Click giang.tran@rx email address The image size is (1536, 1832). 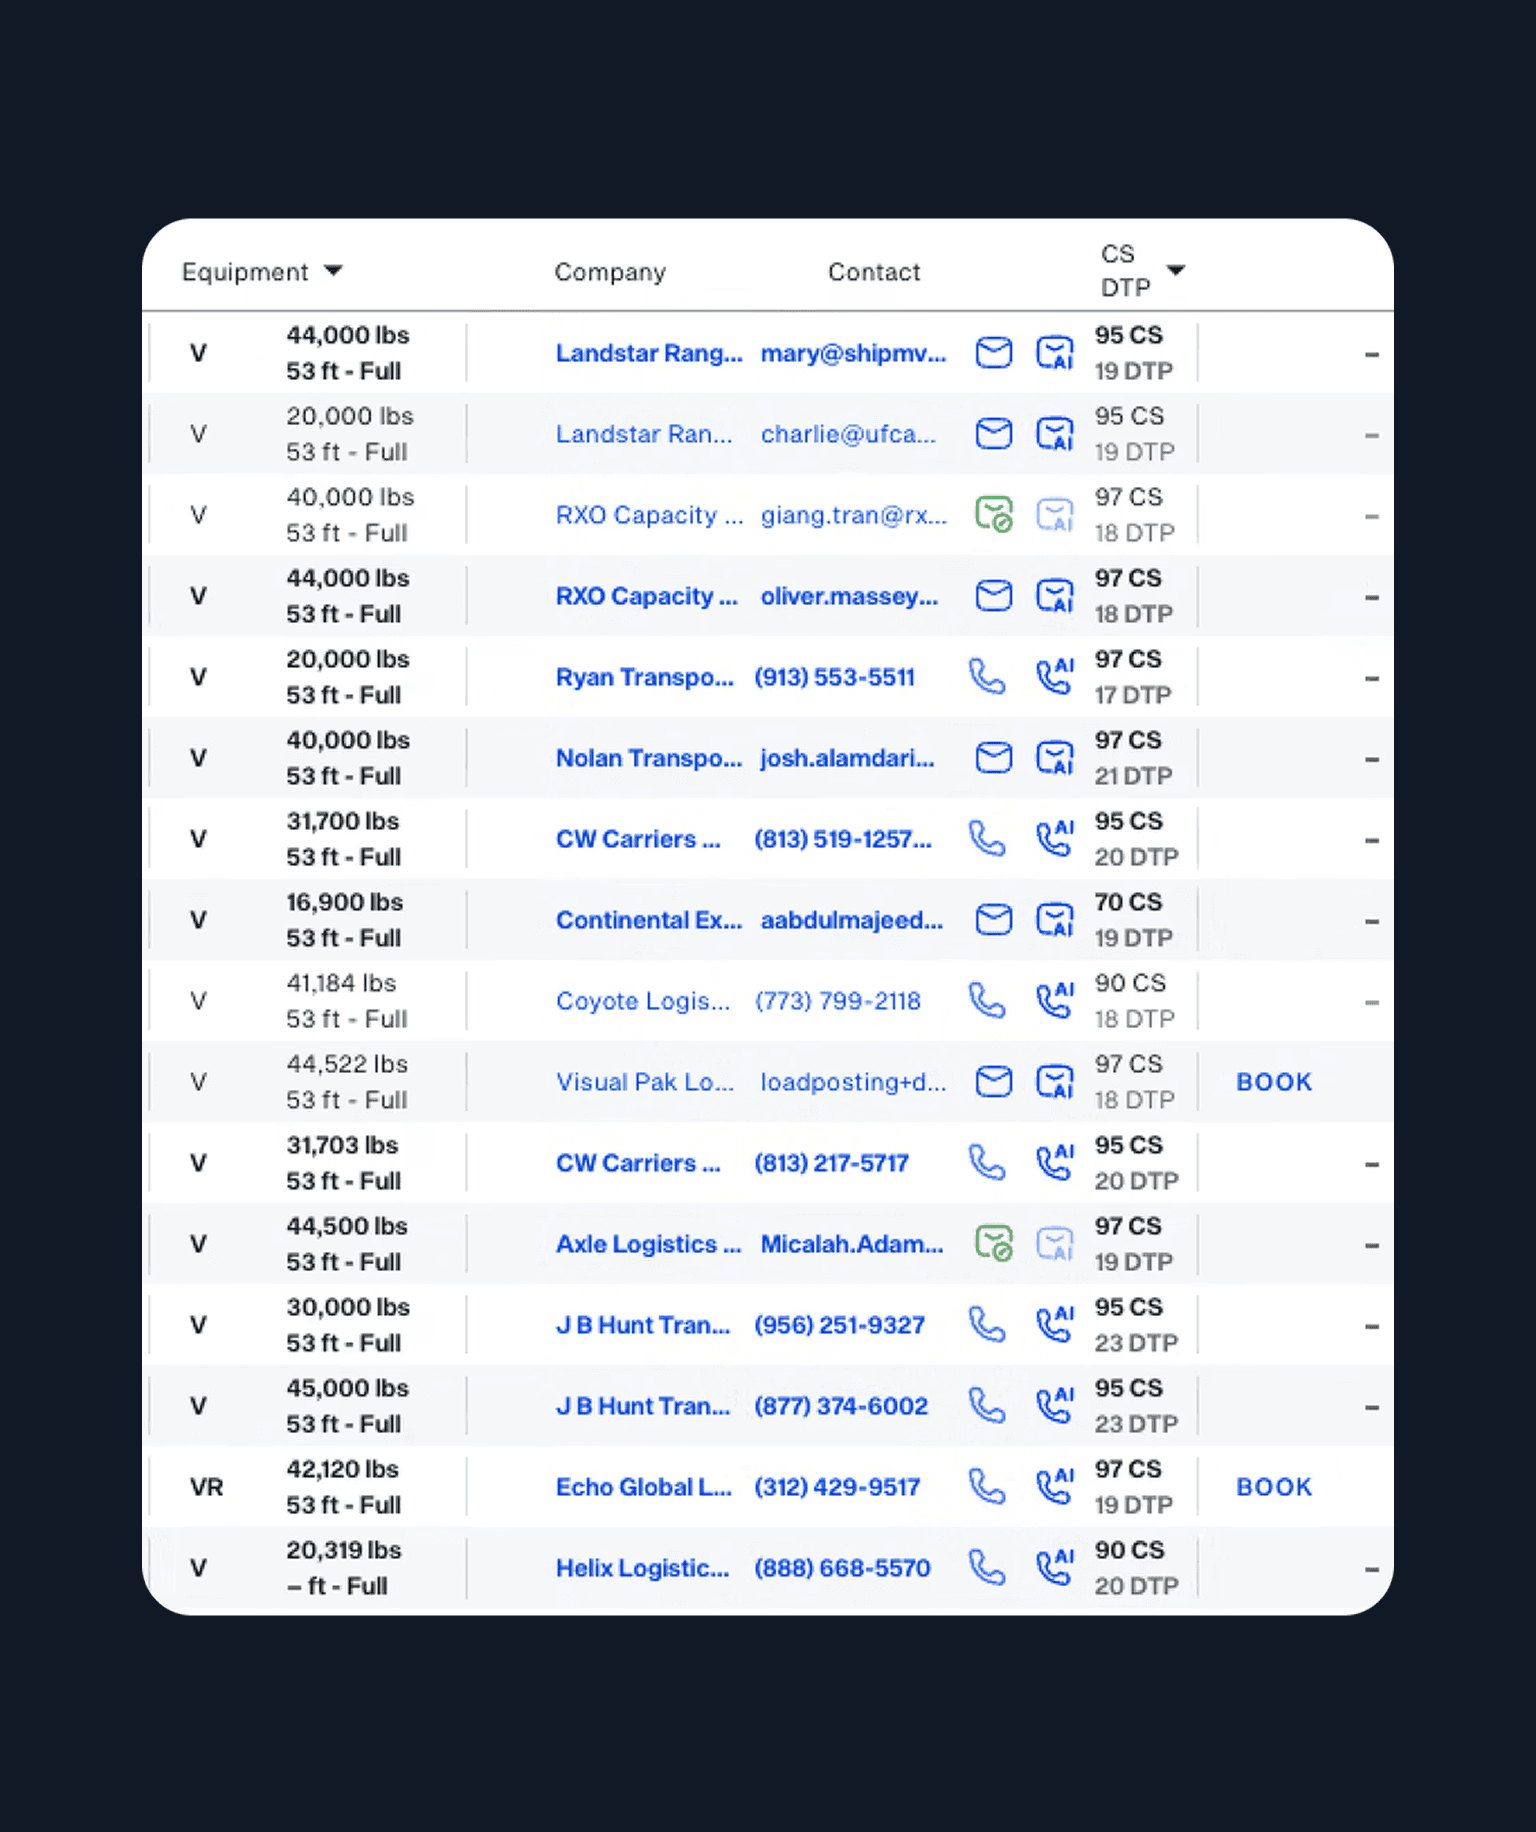pos(853,515)
